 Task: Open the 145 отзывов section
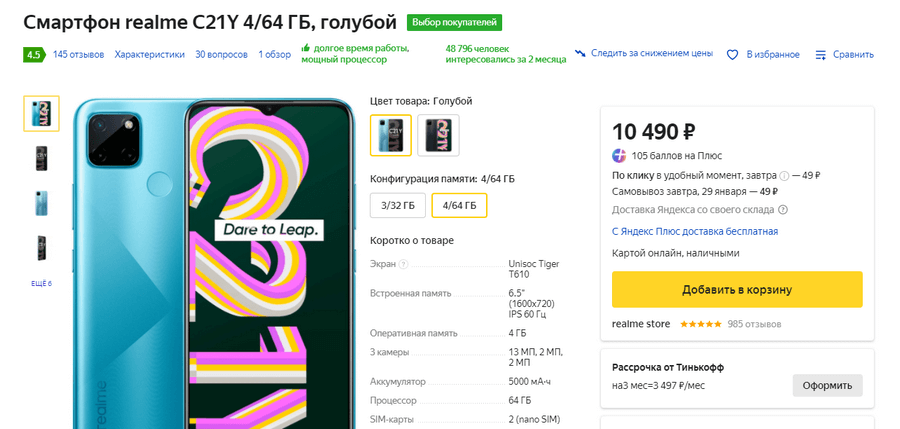coord(78,54)
